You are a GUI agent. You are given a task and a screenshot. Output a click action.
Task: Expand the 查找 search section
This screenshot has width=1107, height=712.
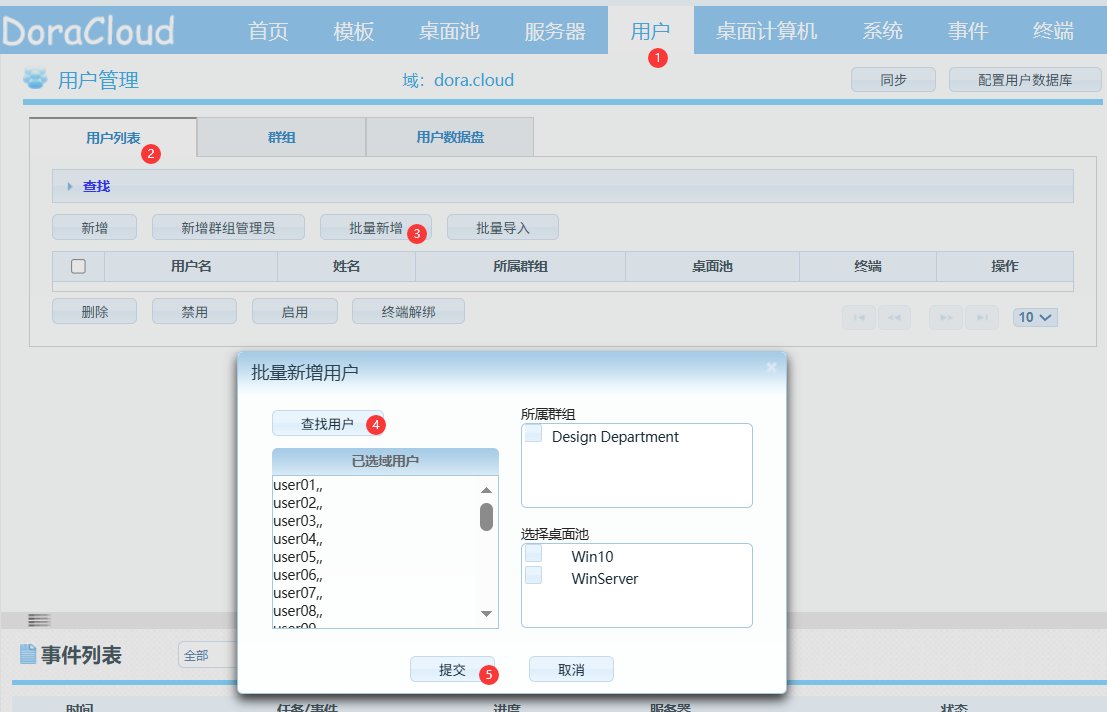tap(96, 186)
